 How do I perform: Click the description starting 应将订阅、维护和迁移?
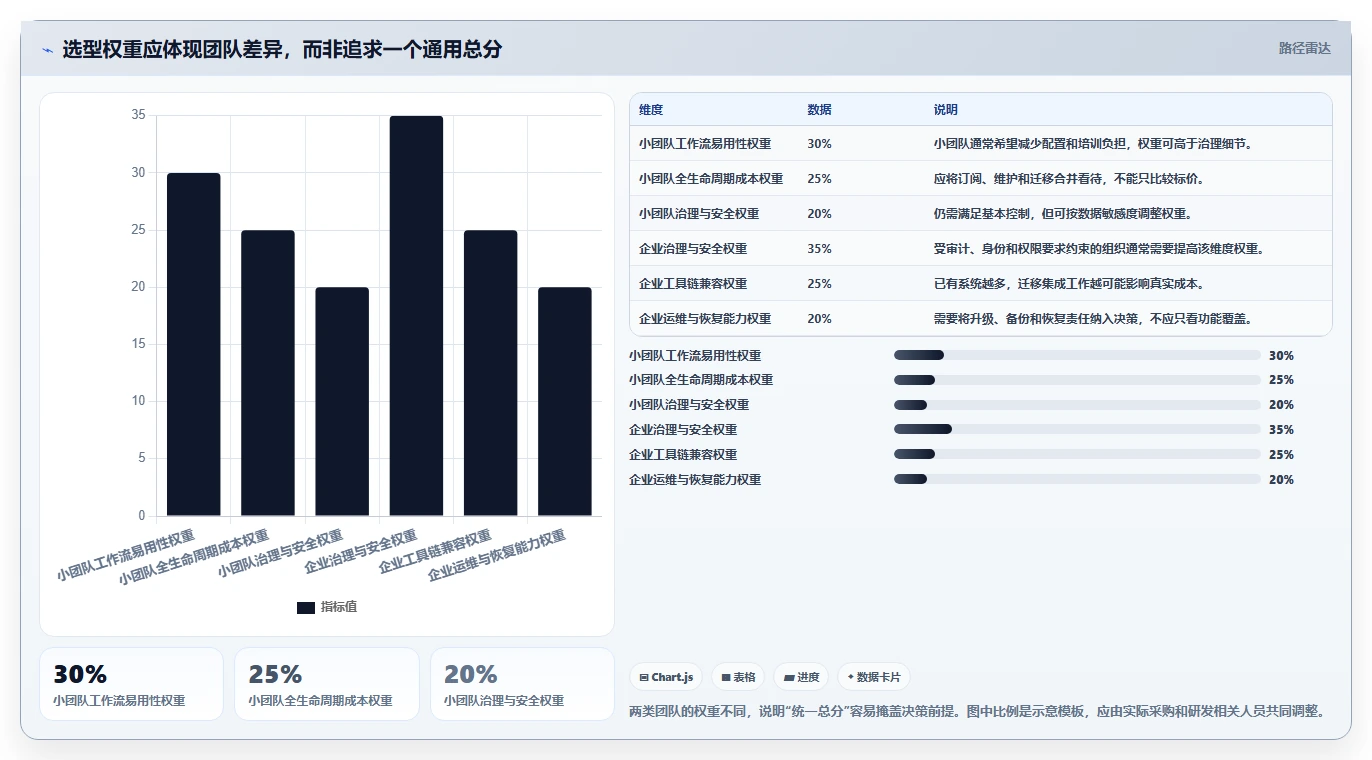[1069, 179]
